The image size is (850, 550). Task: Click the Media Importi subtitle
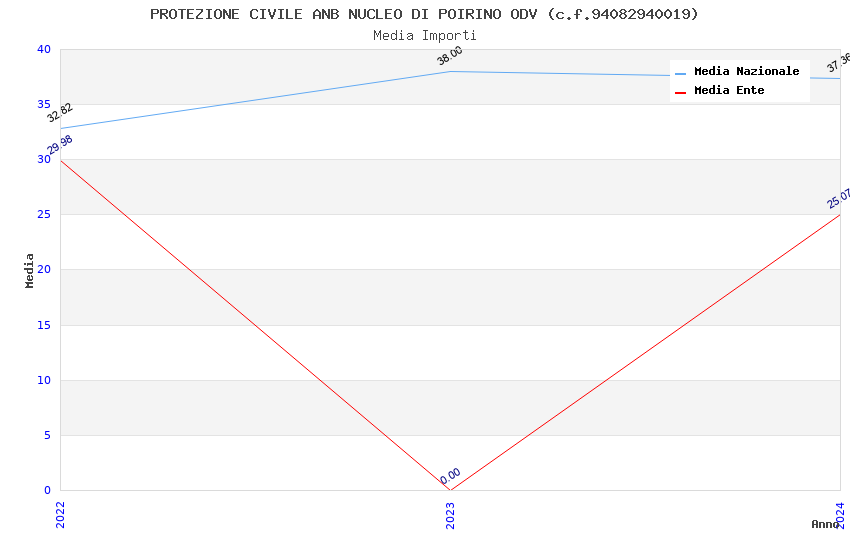[x=424, y=36]
